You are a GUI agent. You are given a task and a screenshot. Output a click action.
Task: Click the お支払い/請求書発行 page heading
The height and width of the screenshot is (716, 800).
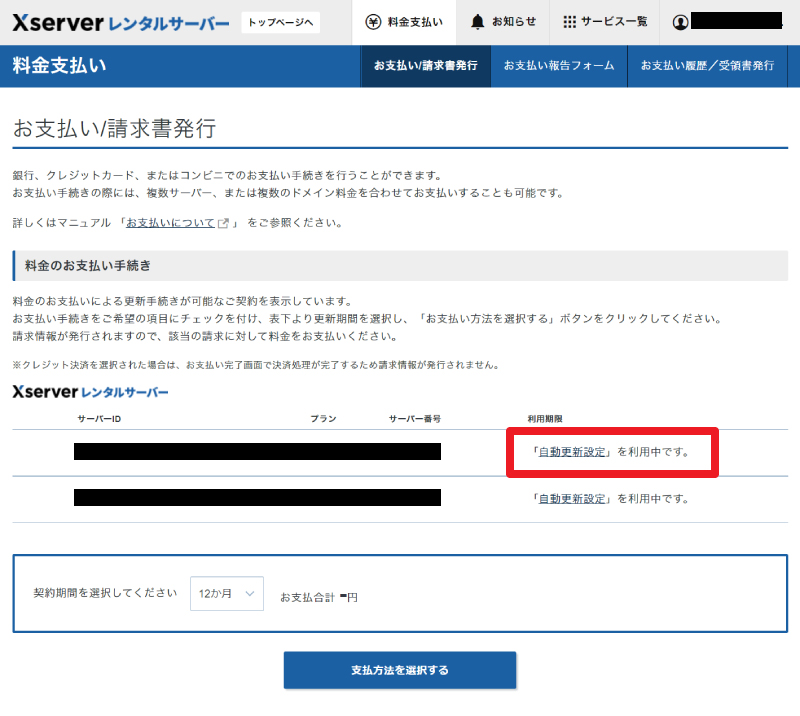[x=114, y=128]
